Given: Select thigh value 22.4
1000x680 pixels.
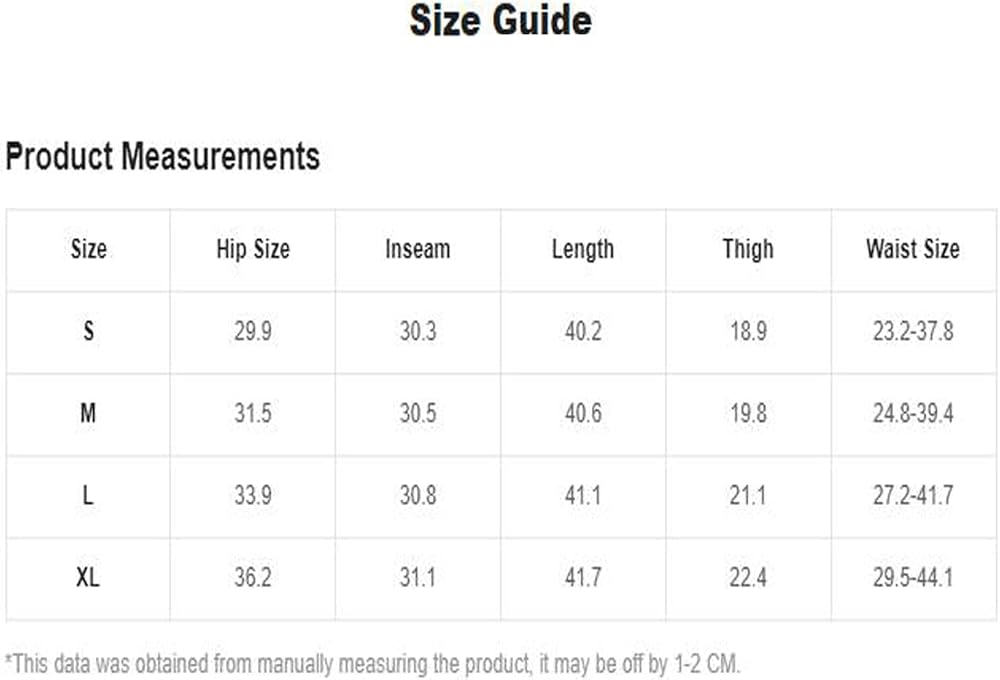Looking at the screenshot, I should pos(748,578).
